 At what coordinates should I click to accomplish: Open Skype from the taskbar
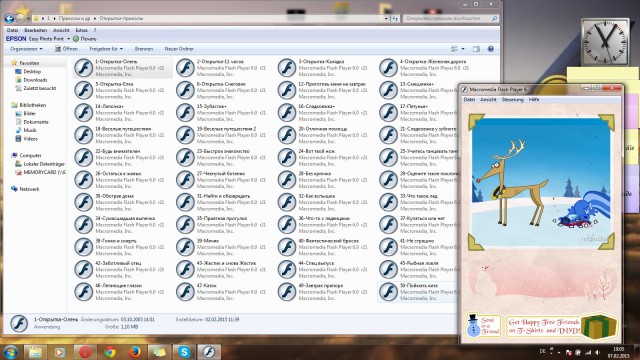tap(184, 352)
